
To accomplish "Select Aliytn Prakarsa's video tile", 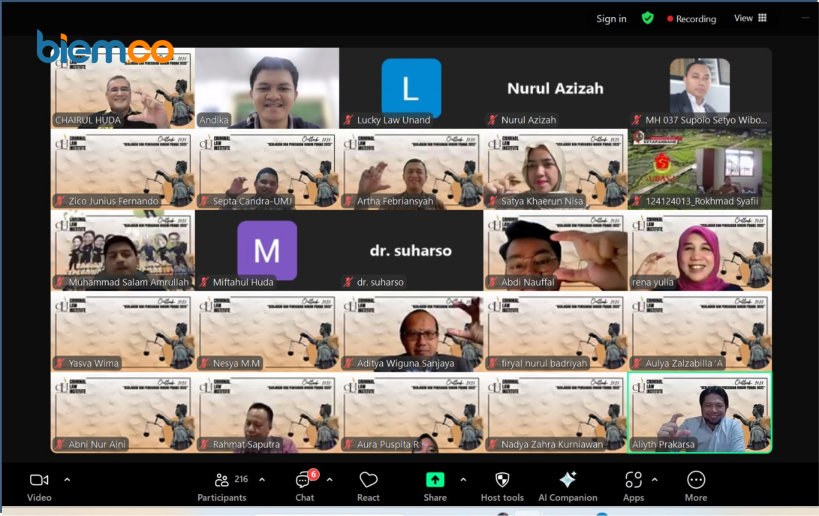I will (699, 412).
